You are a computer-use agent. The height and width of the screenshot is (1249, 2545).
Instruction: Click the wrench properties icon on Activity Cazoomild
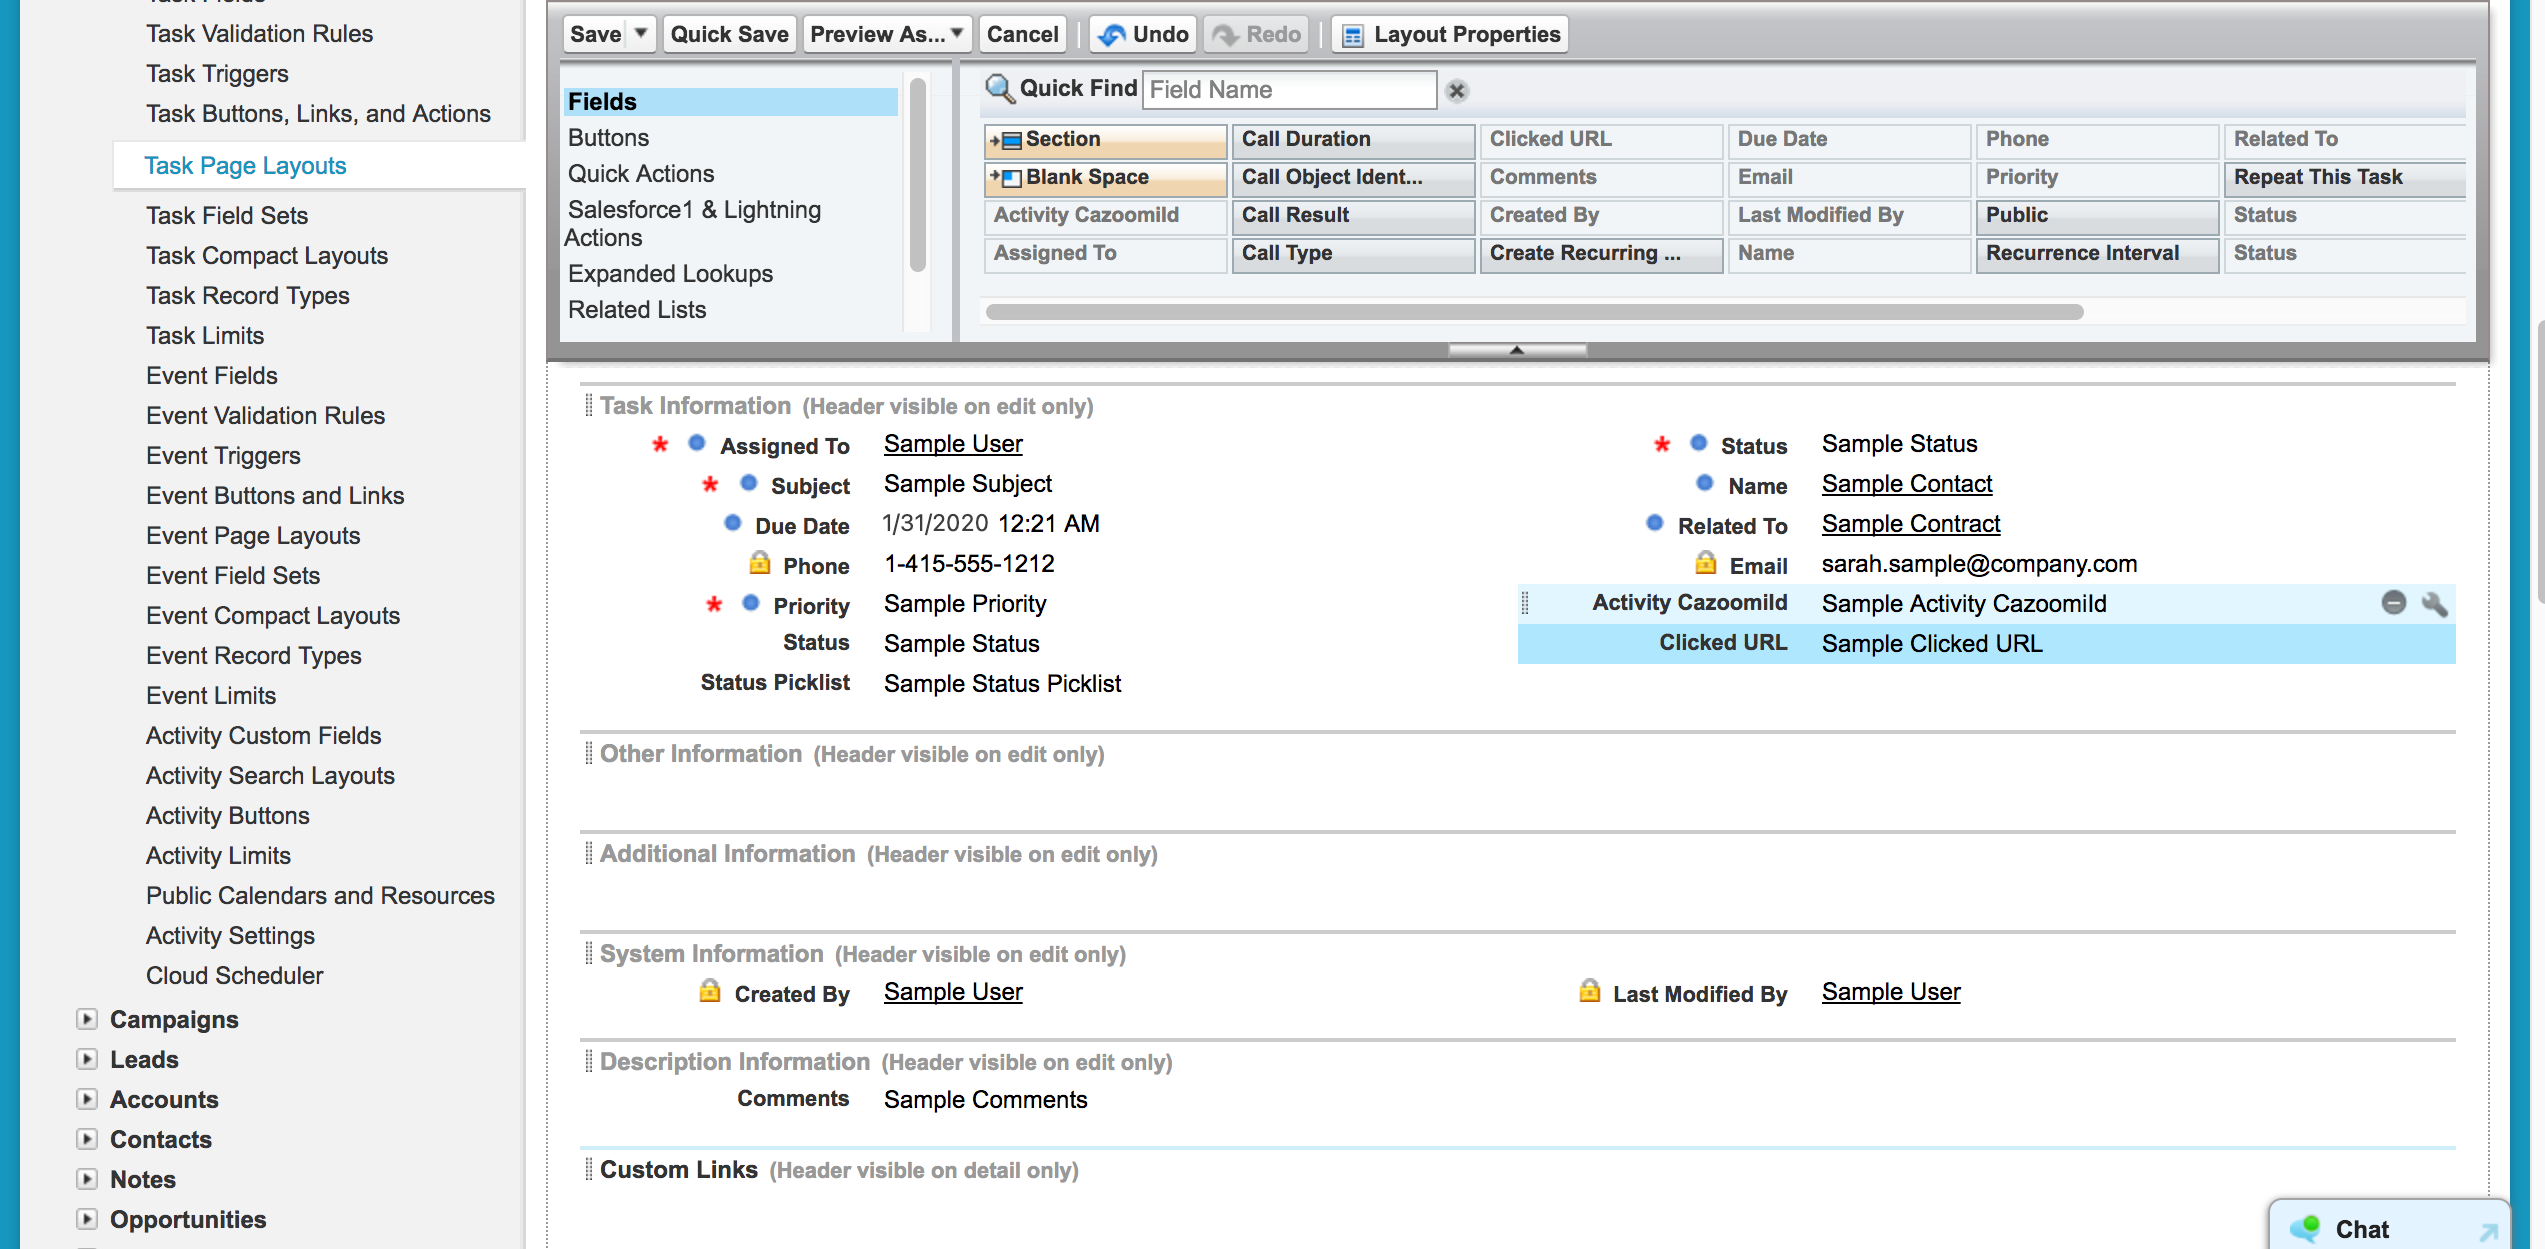click(x=2434, y=603)
